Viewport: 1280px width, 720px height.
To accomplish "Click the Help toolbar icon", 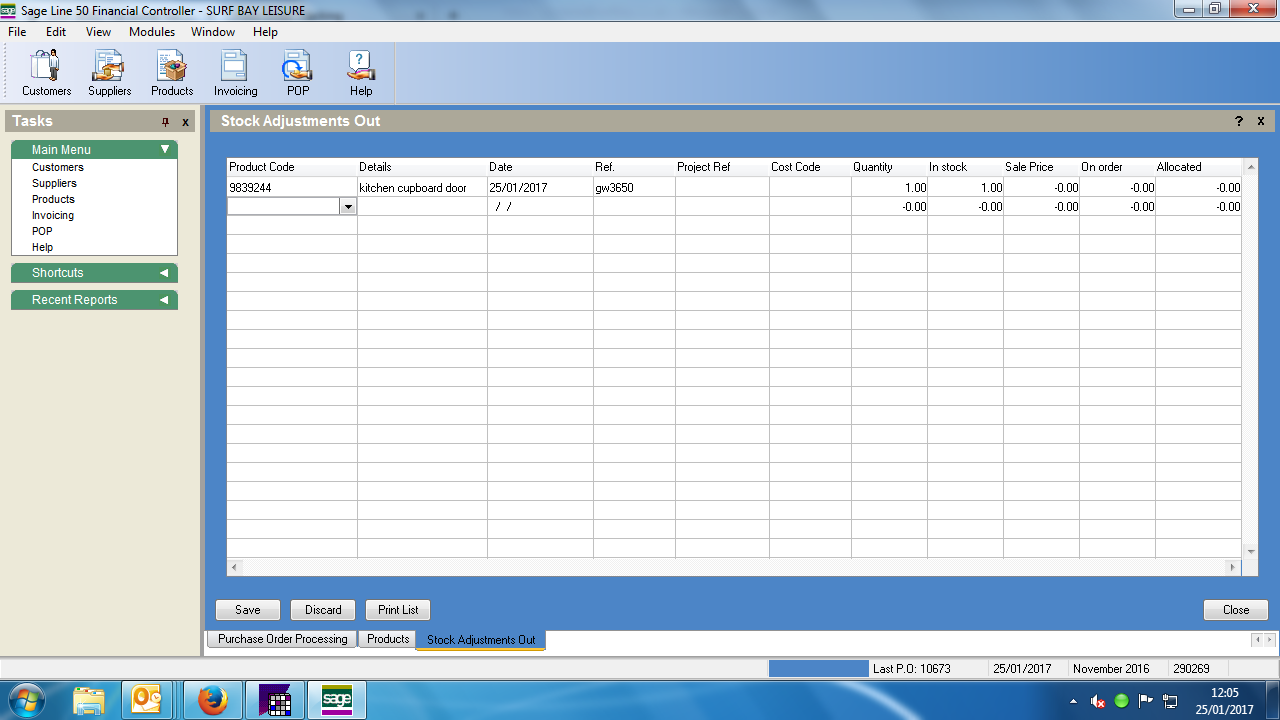I will coord(361,73).
